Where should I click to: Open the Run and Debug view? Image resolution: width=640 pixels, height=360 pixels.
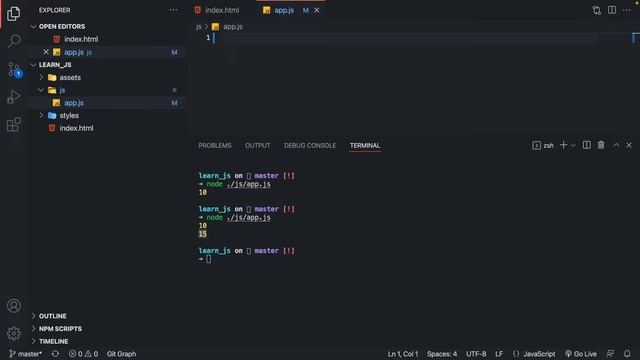click(x=13, y=97)
